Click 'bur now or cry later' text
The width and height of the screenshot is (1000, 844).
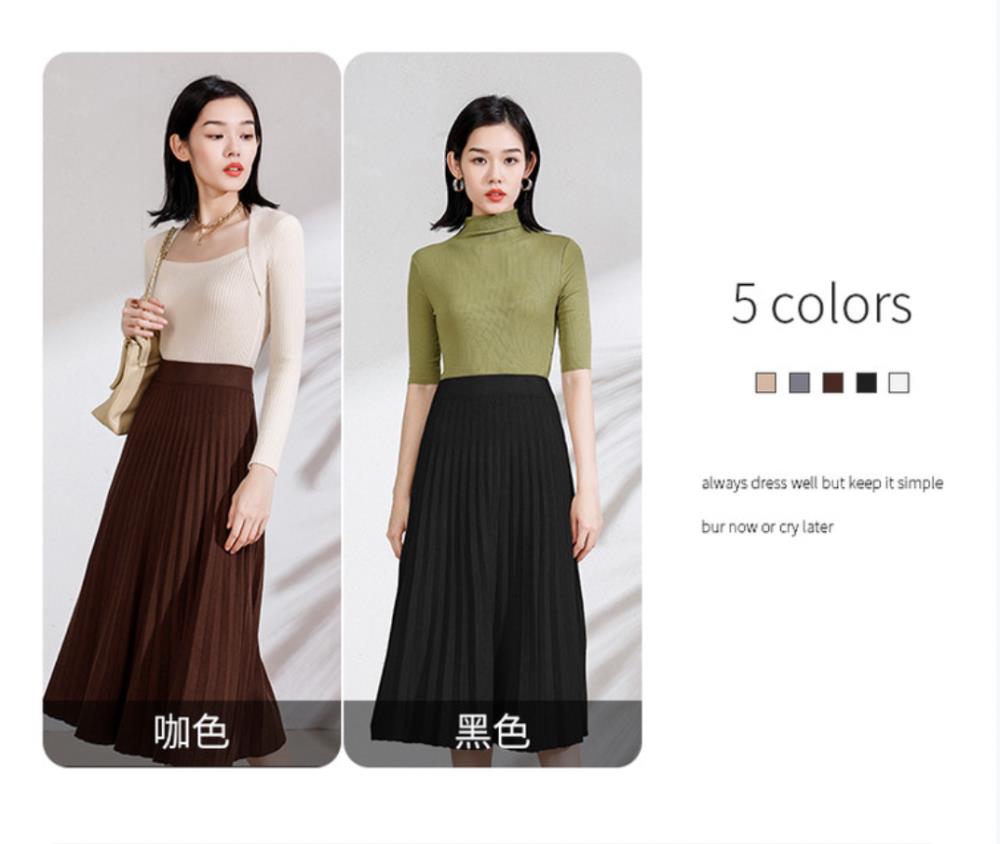pyautogui.click(x=767, y=527)
